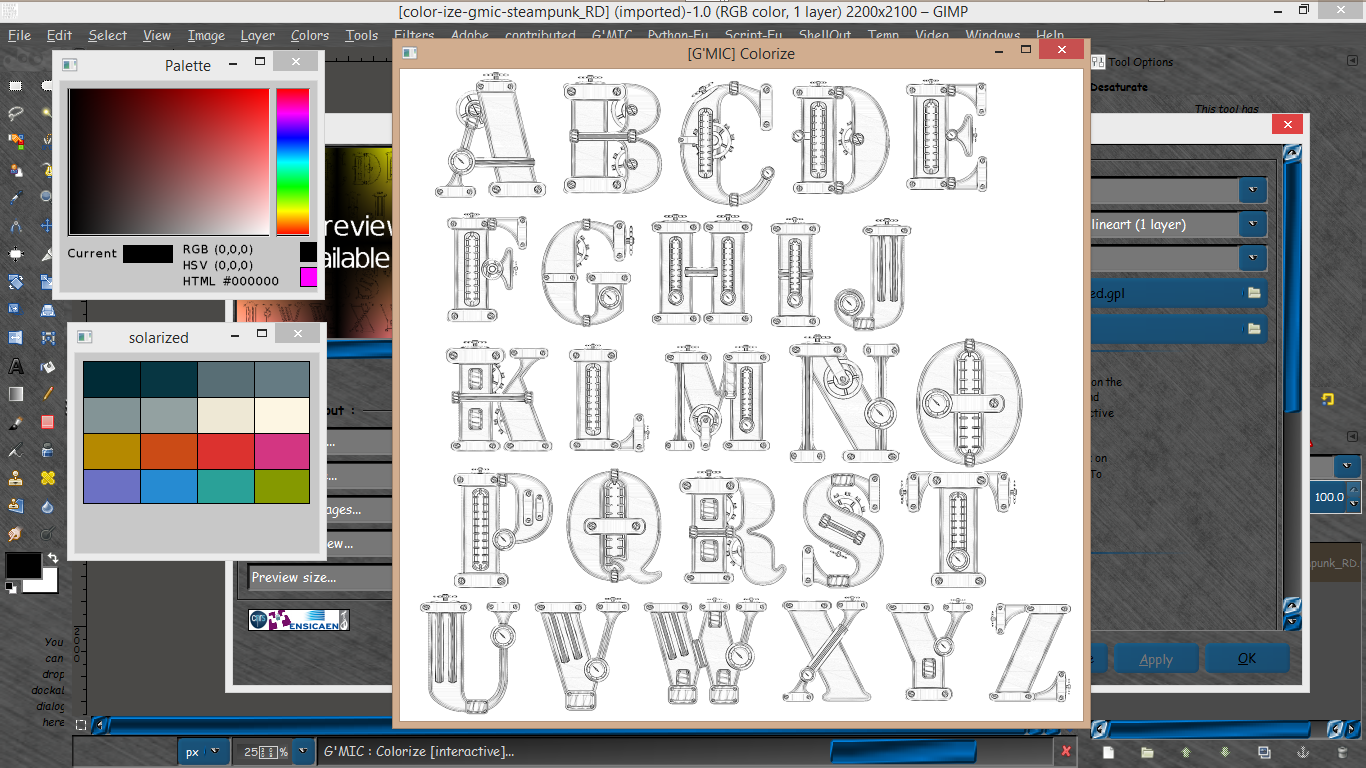Open the Image menu
Screen dimensions: 1366x768
click(x=206, y=35)
